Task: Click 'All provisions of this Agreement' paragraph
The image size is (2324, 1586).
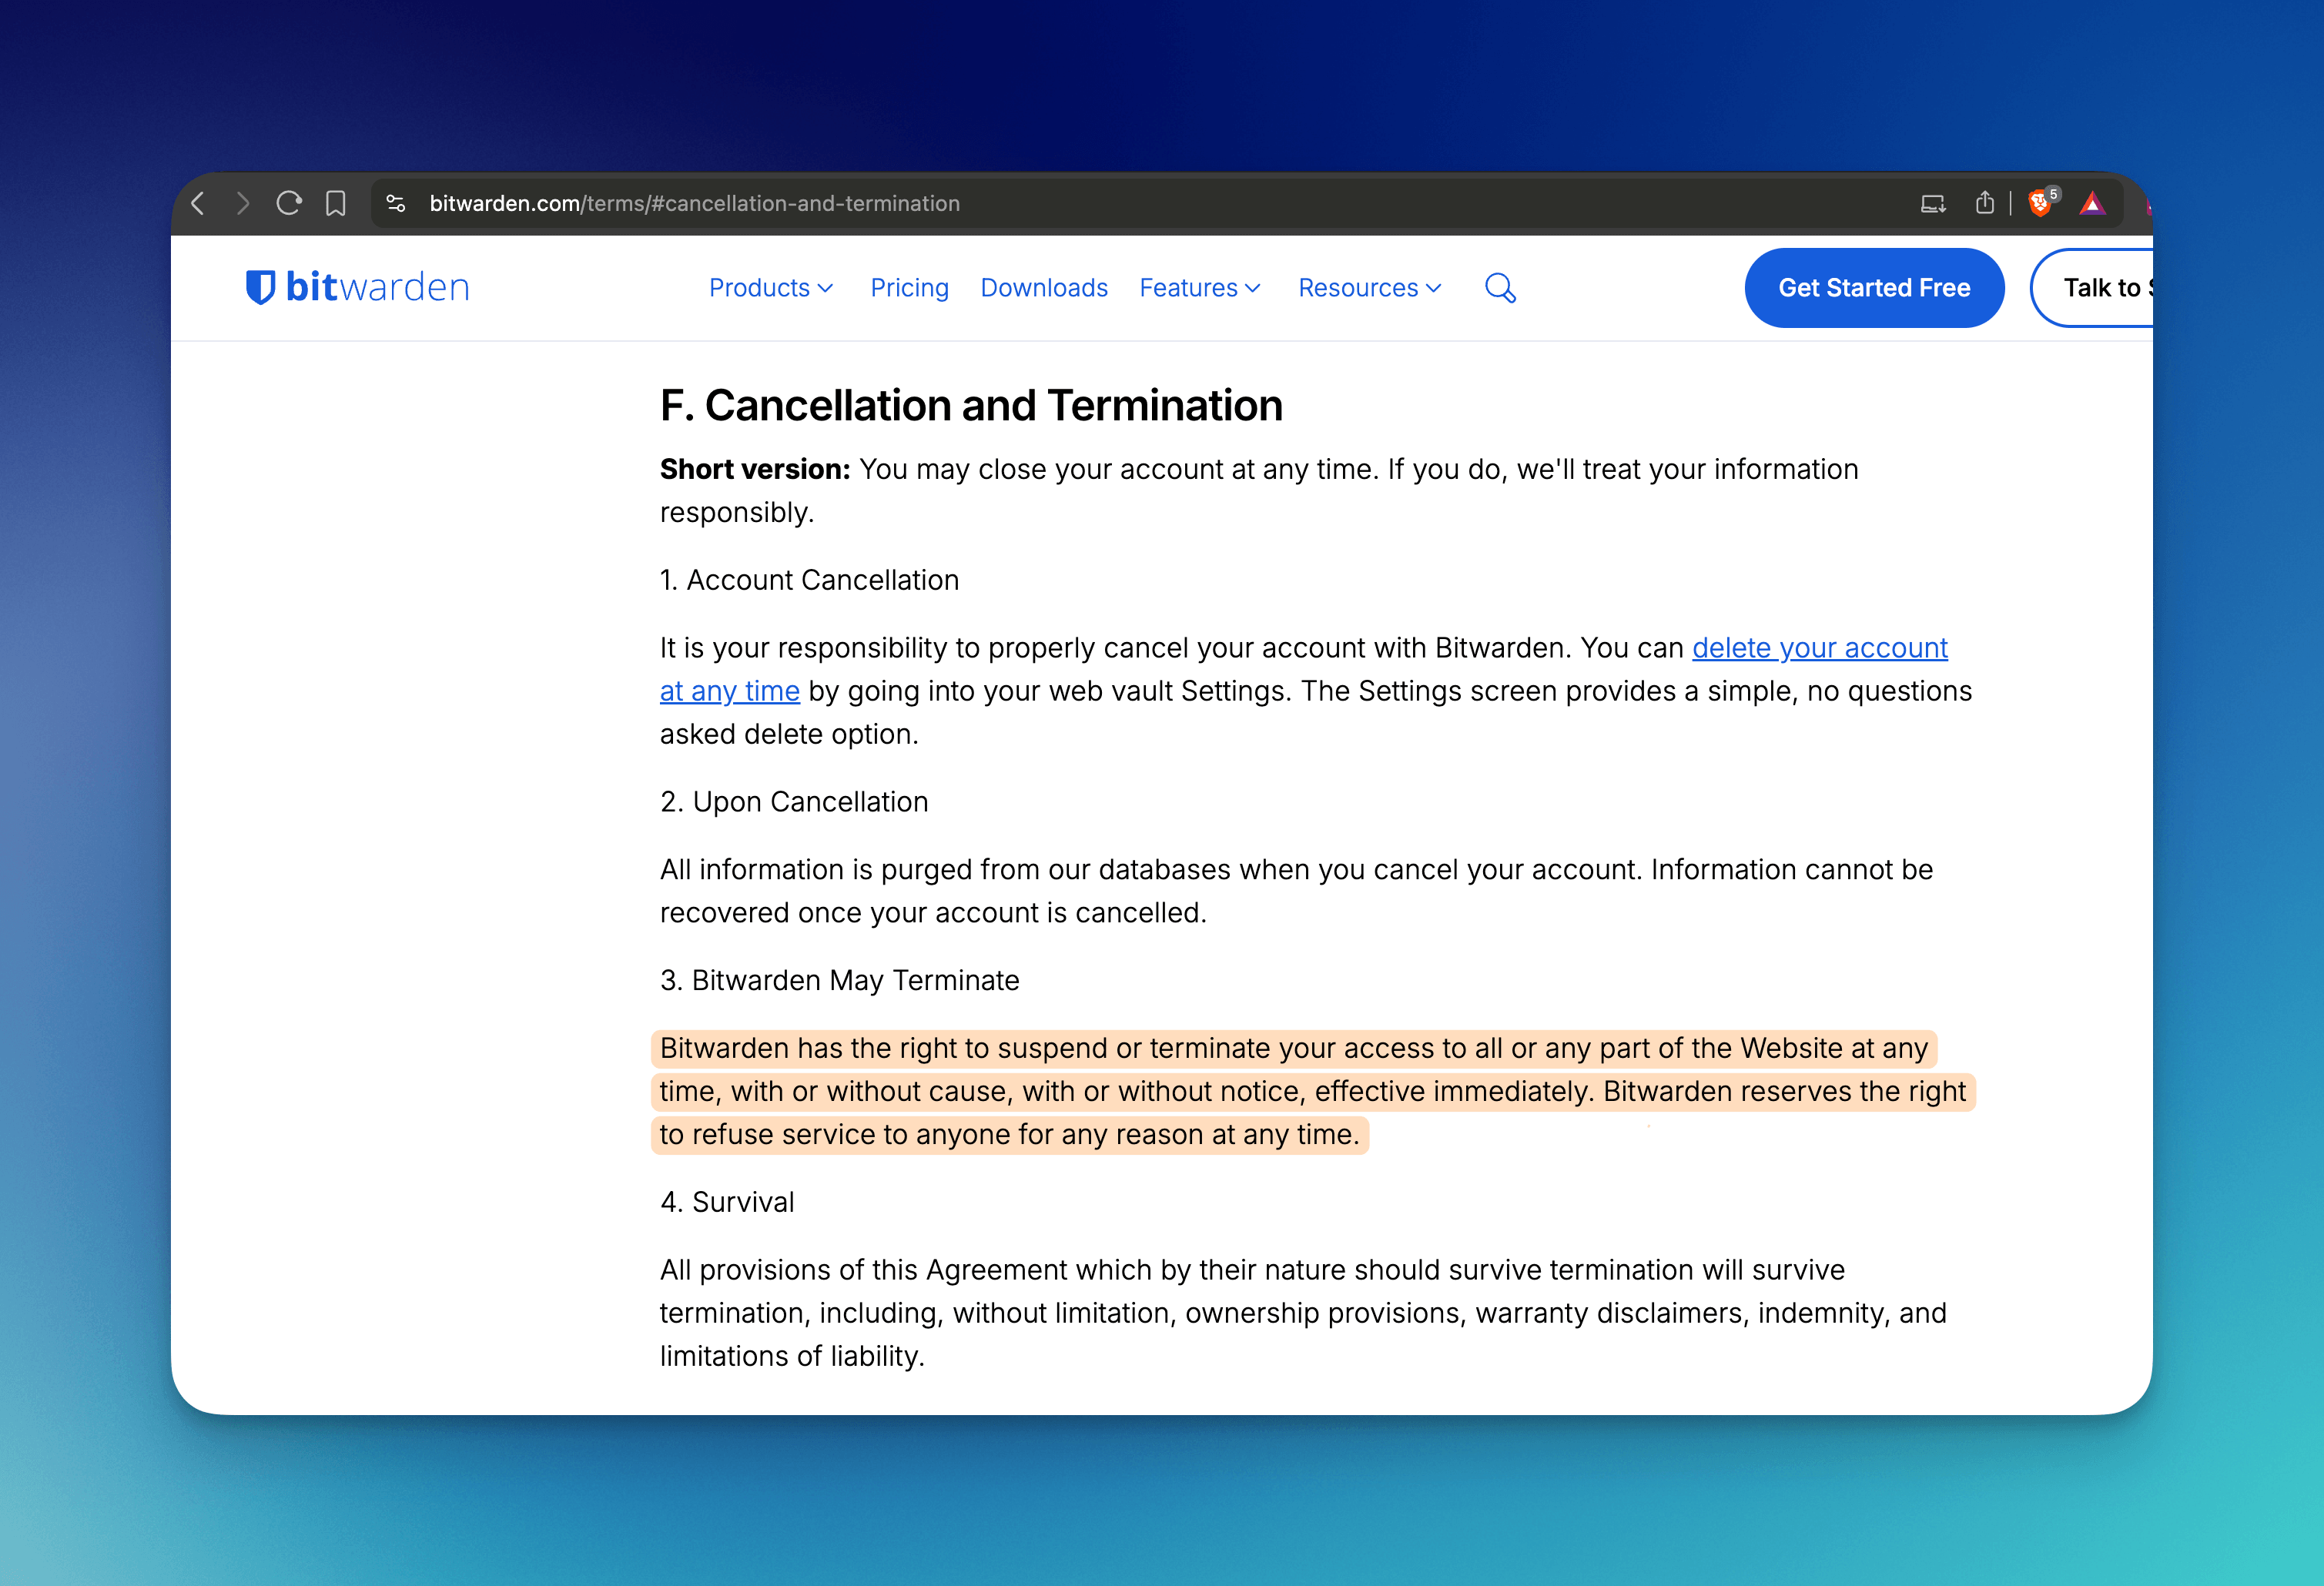Action: click(1303, 1313)
